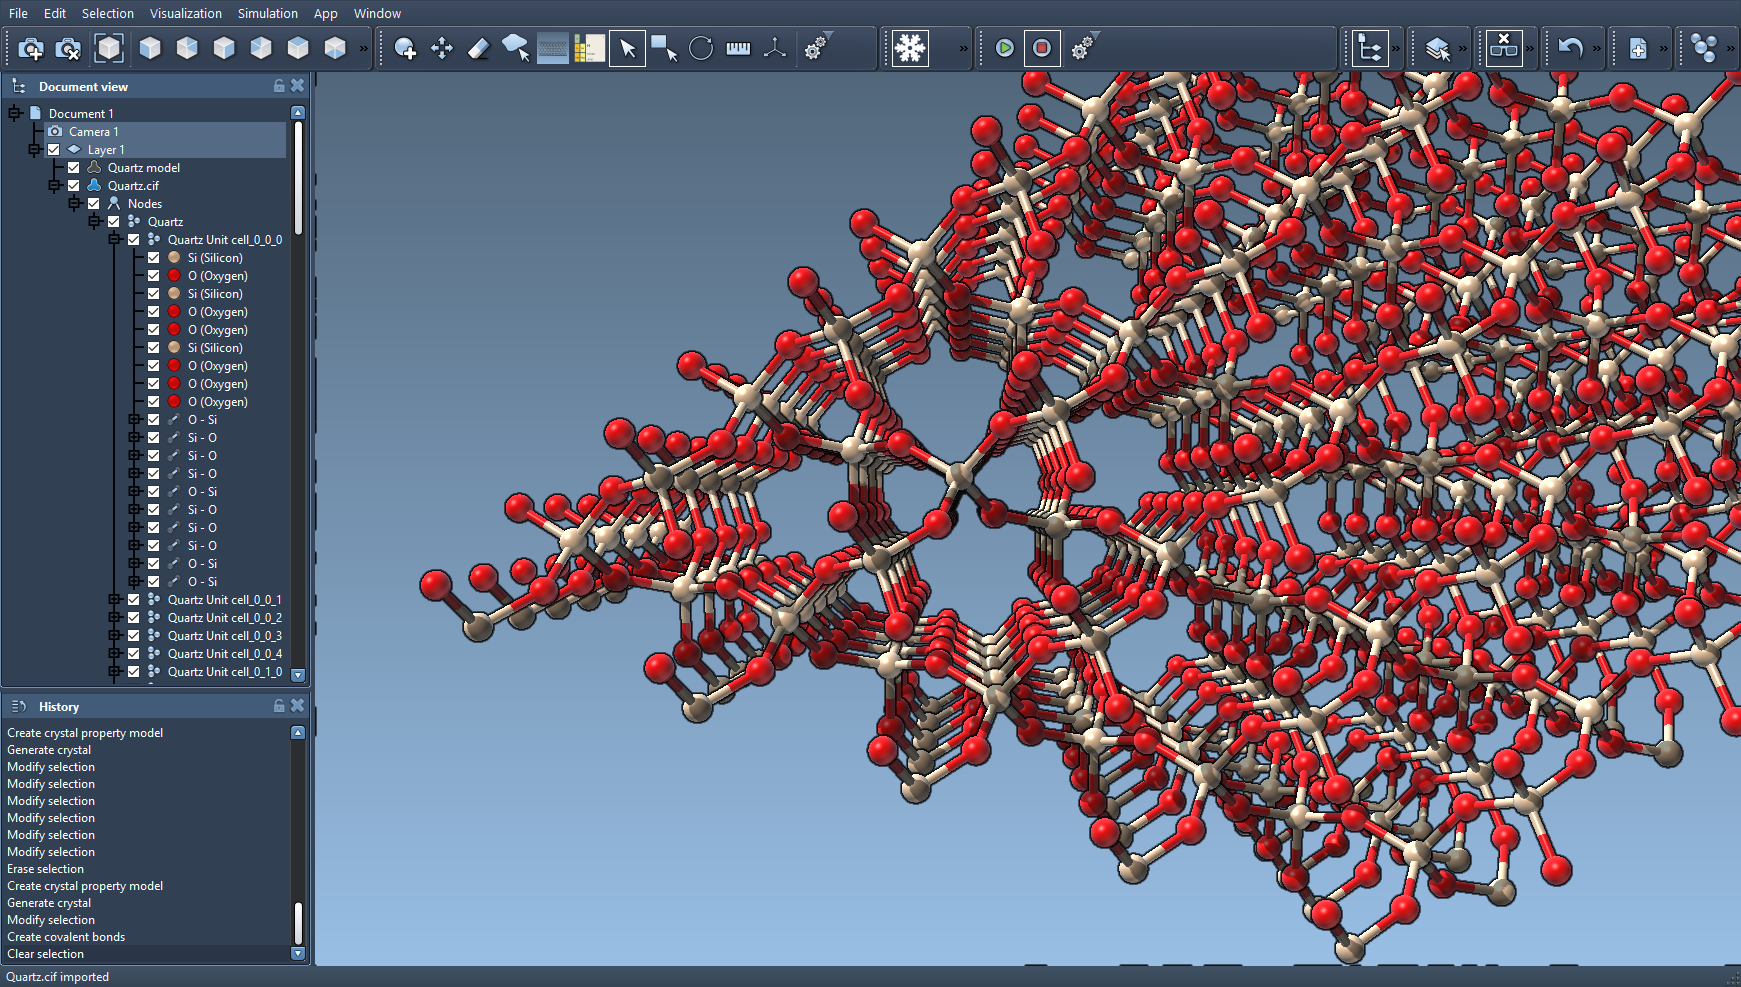Screen dimensions: 1741x987
Task: Stop simulation with red stop button
Action: 1042,48
